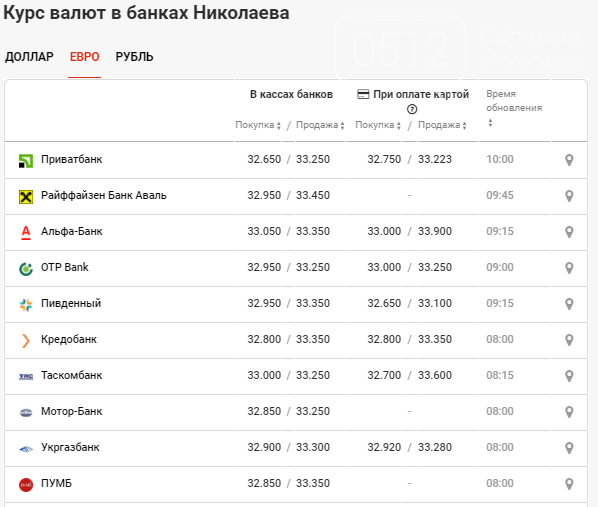Click the В кассах банков header
The image size is (598, 507).
coord(291,94)
